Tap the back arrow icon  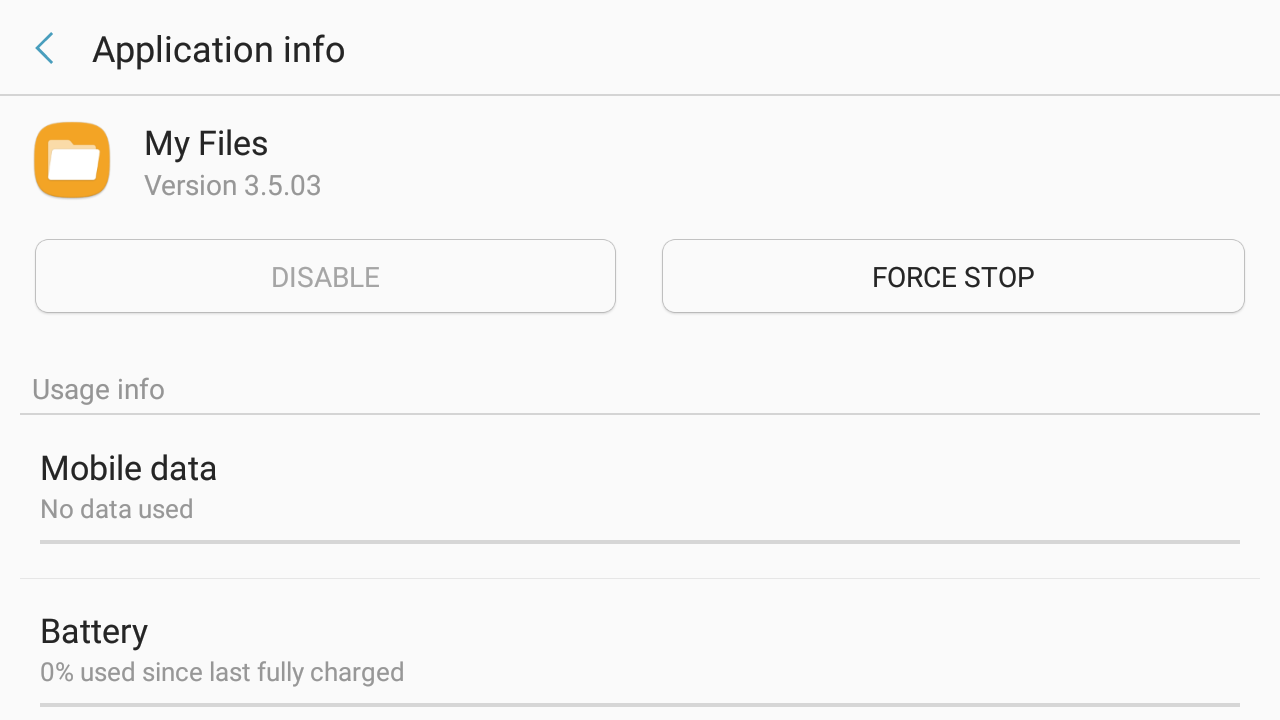tap(44, 49)
